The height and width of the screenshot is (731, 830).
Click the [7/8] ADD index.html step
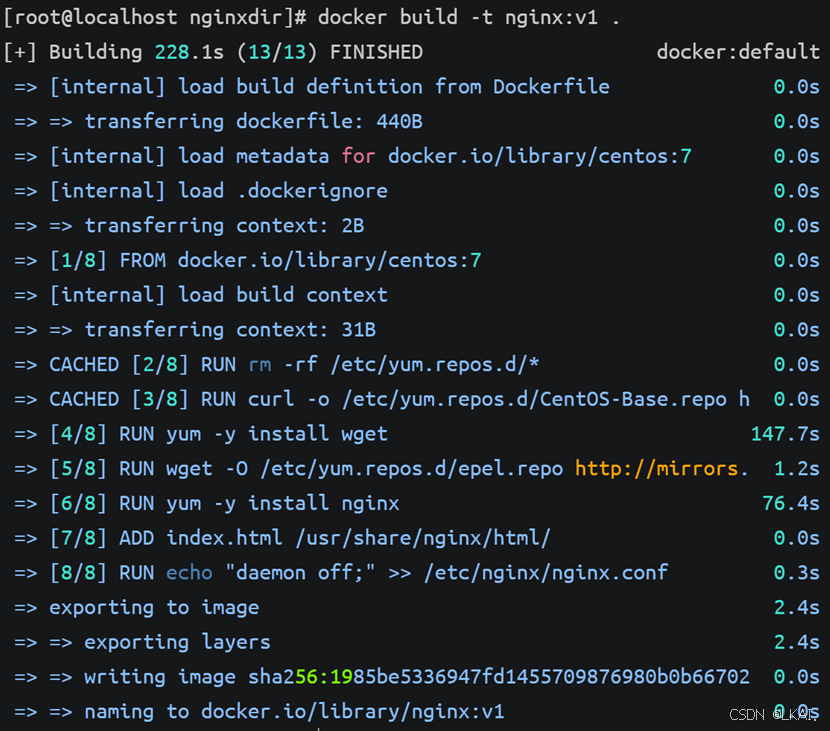300,538
